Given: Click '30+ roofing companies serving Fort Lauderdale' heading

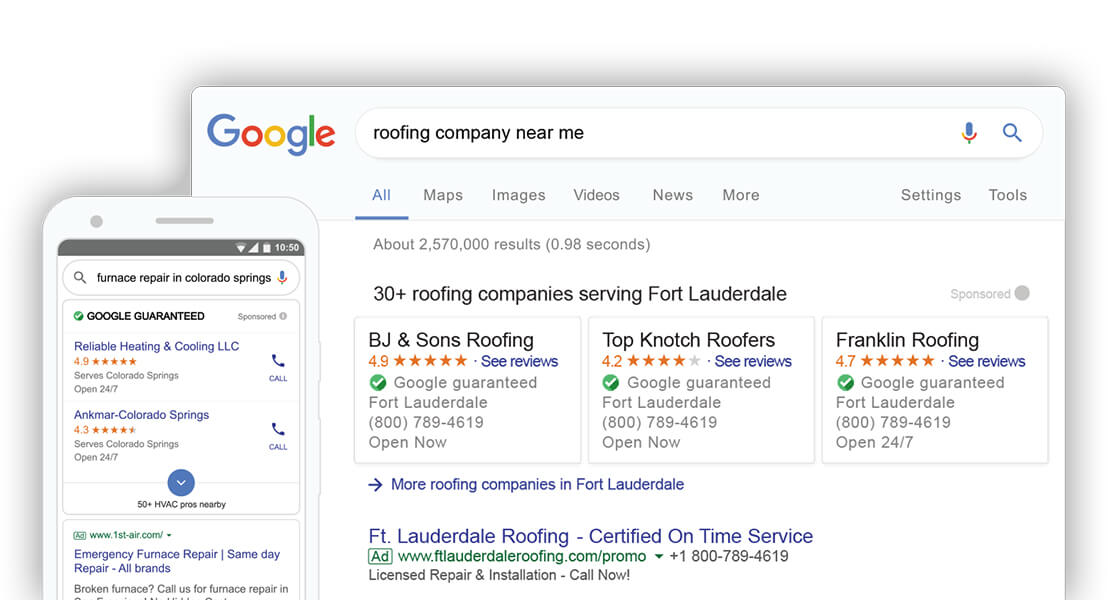Looking at the screenshot, I should (x=579, y=294).
